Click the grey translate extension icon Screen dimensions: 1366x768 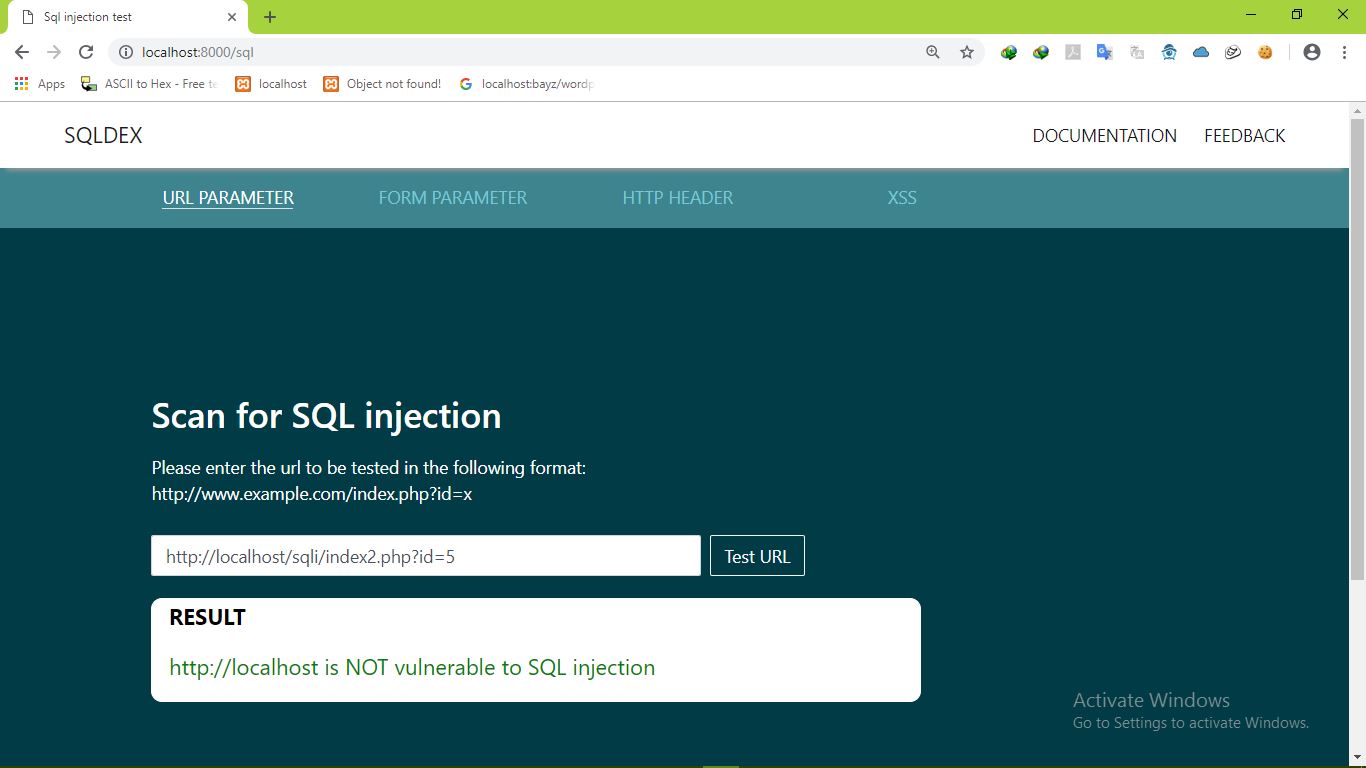click(1137, 52)
